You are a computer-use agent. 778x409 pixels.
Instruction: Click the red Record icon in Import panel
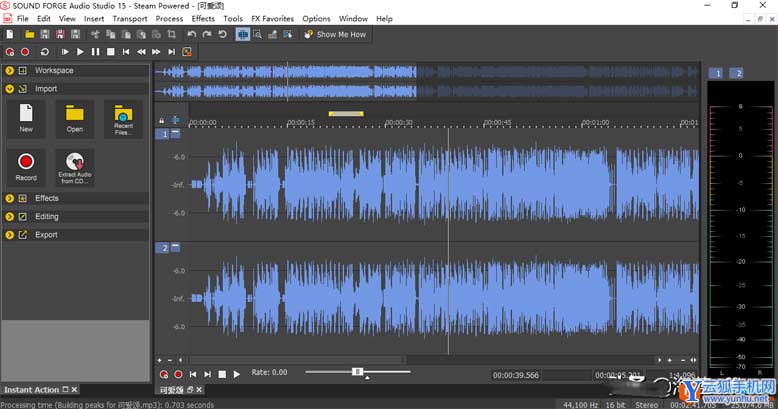tap(26, 164)
